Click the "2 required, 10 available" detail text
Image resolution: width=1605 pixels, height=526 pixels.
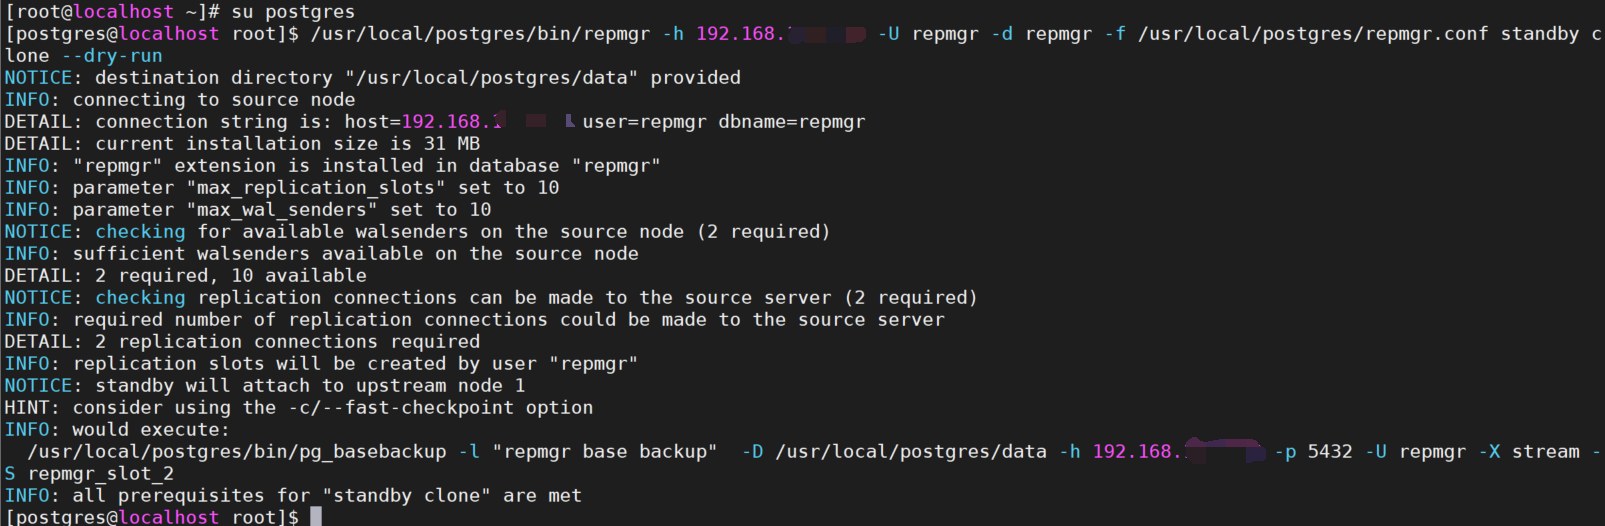231,276
